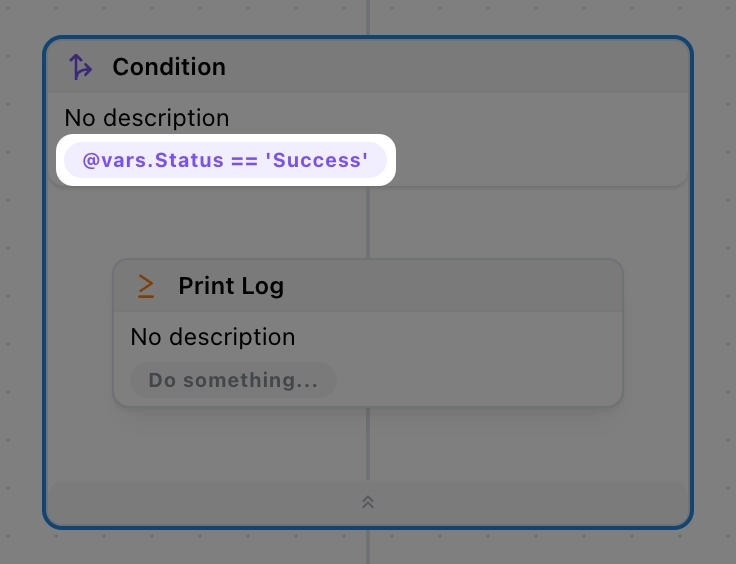The width and height of the screenshot is (736, 564).
Task: Click the 'Do something...' message pill
Action: tap(233, 380)
